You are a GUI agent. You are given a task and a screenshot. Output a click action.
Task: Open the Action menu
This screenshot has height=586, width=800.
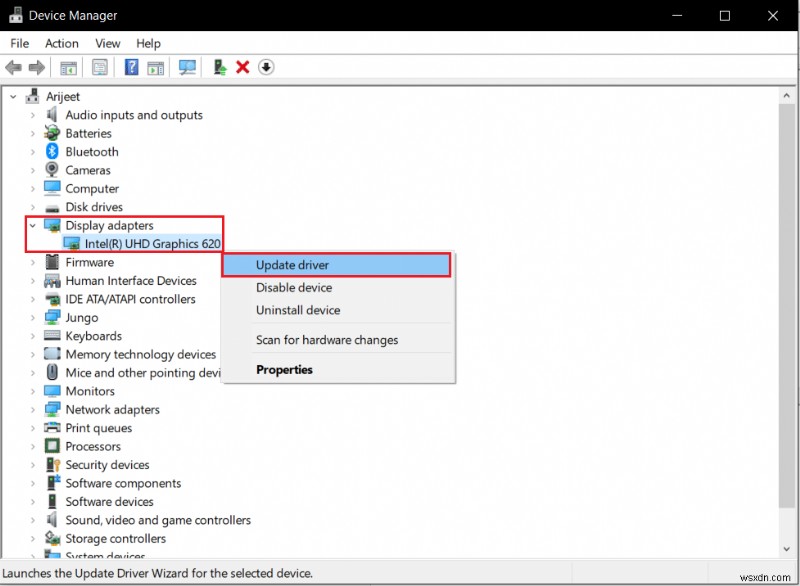pos(61,43)
